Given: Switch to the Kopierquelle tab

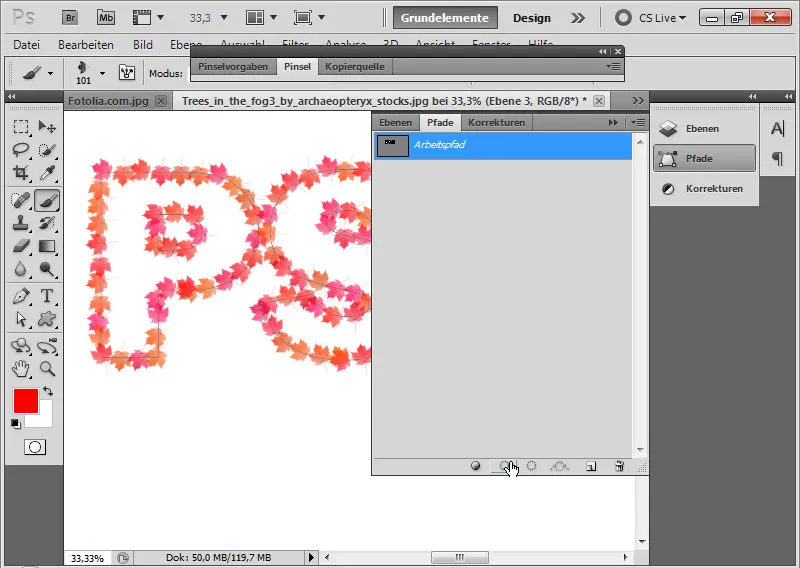Looking at the screenshot, I should [x=355, y=66].
